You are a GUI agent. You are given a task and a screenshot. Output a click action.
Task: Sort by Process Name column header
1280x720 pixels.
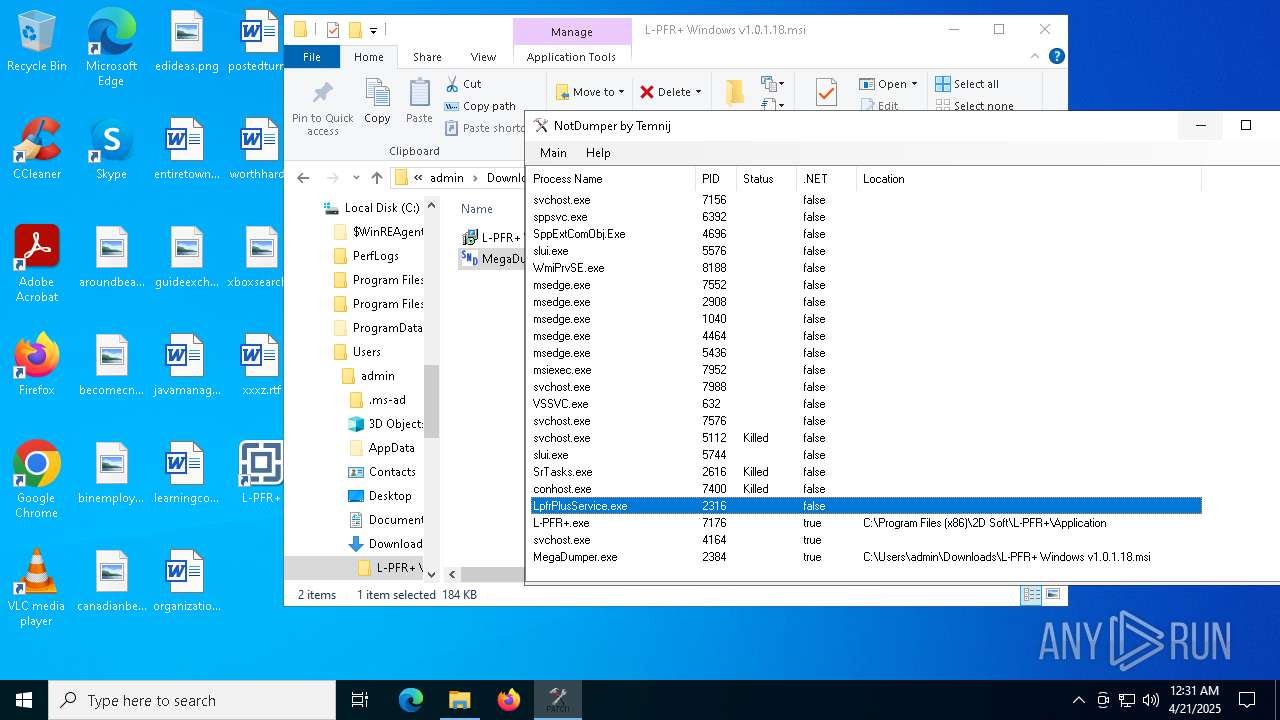click(612, 179)
